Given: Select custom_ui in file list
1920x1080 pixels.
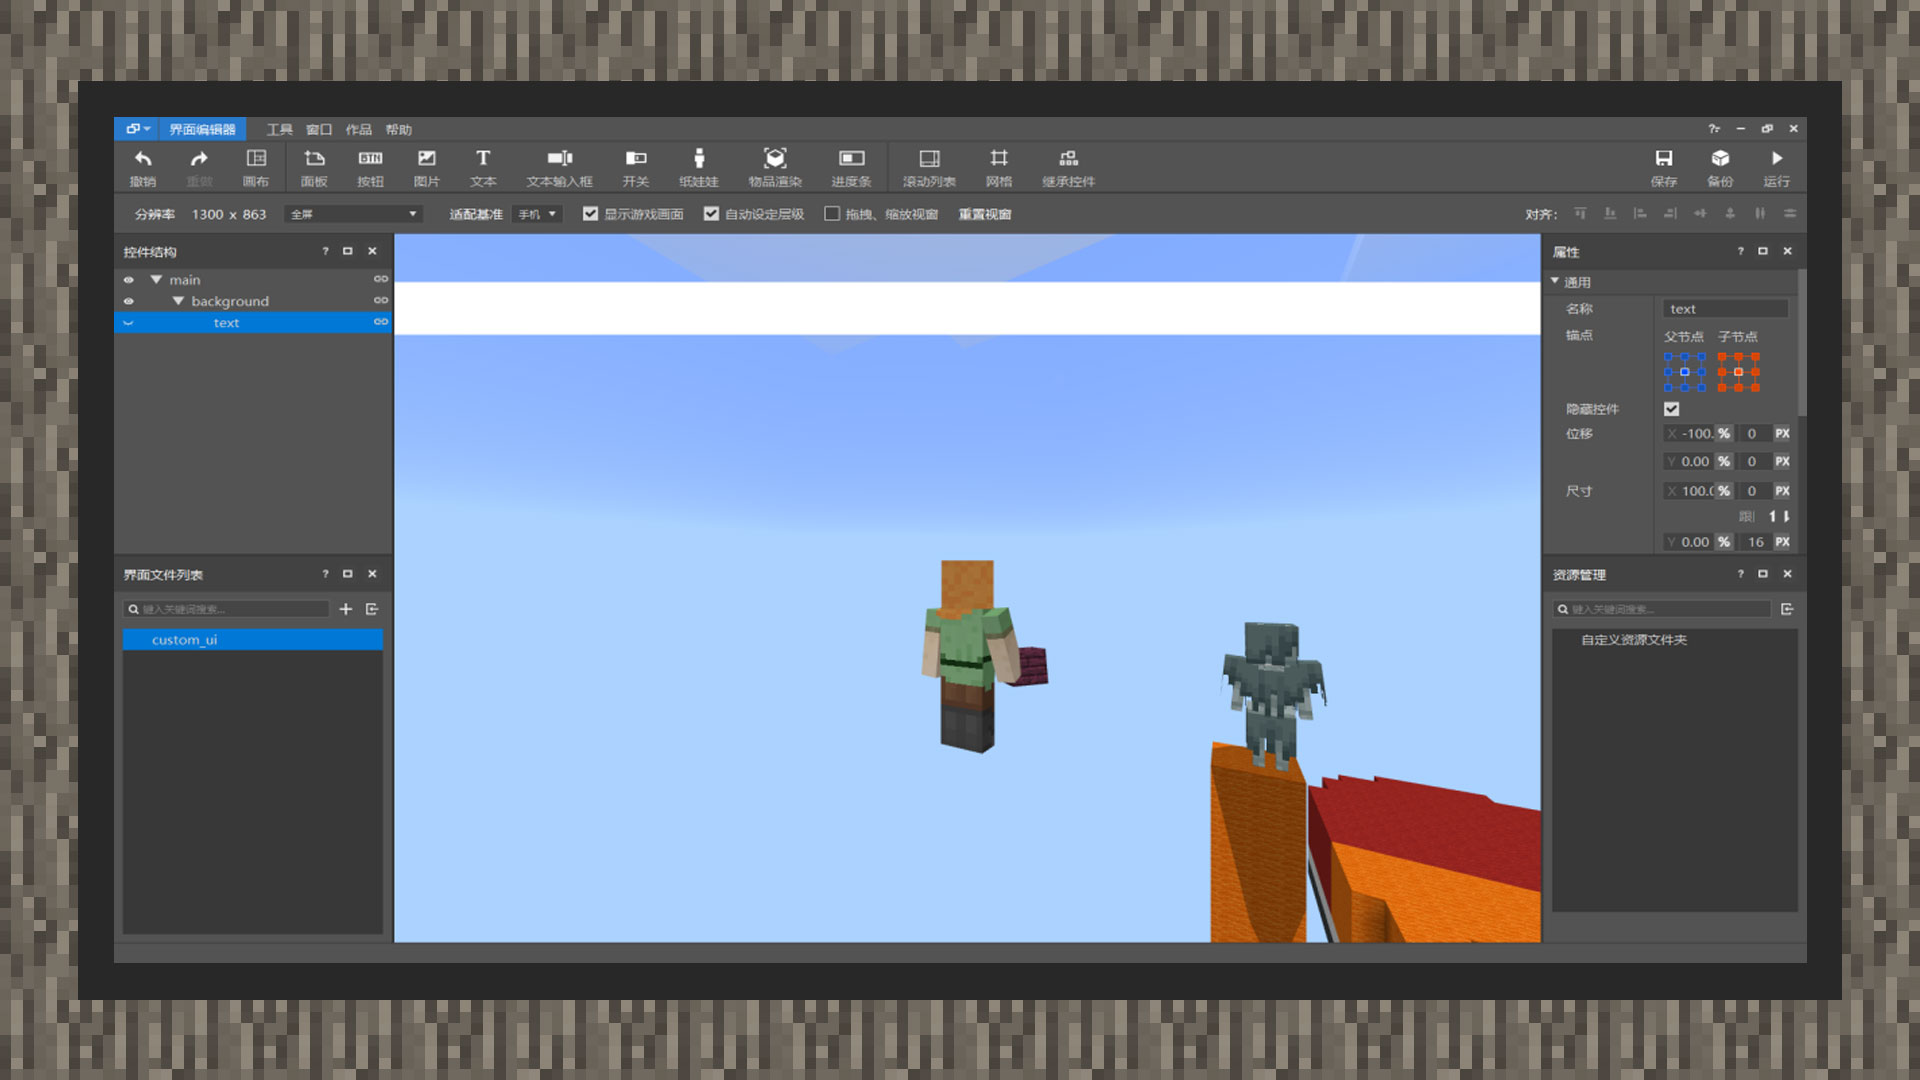Looking at the screenshot, I should pos(253,640).
